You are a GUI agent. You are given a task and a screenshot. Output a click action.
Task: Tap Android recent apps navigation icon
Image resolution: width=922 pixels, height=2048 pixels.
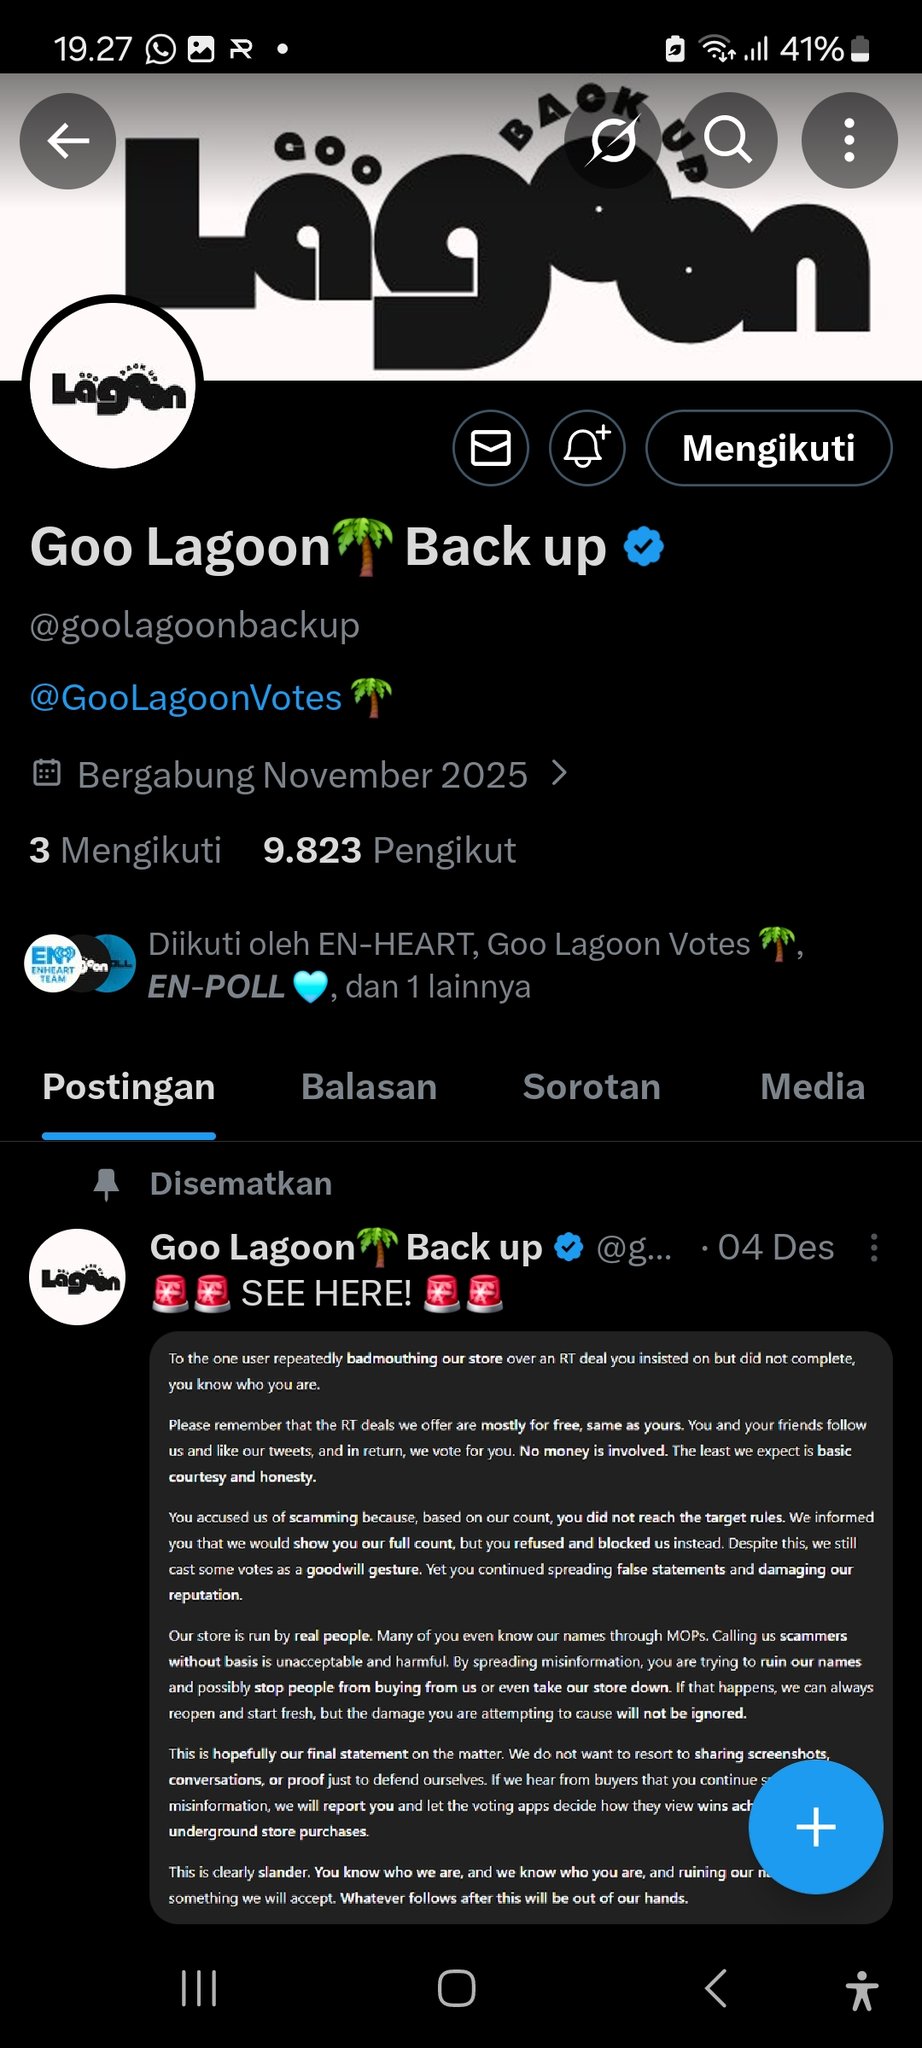pos(199,1988)
